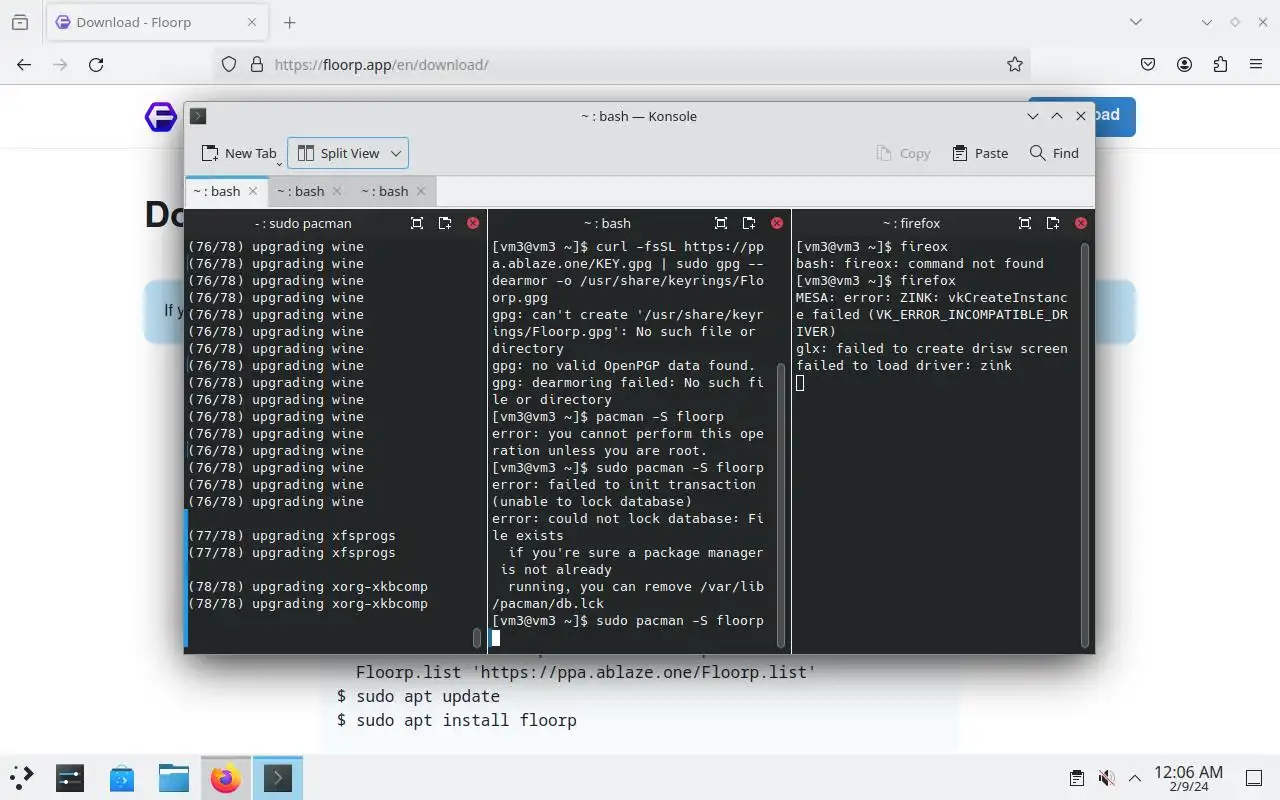1280x800 pixels.
Task: Click the show desktop button
Action: pyautogui.click(x=1254, y=777)
